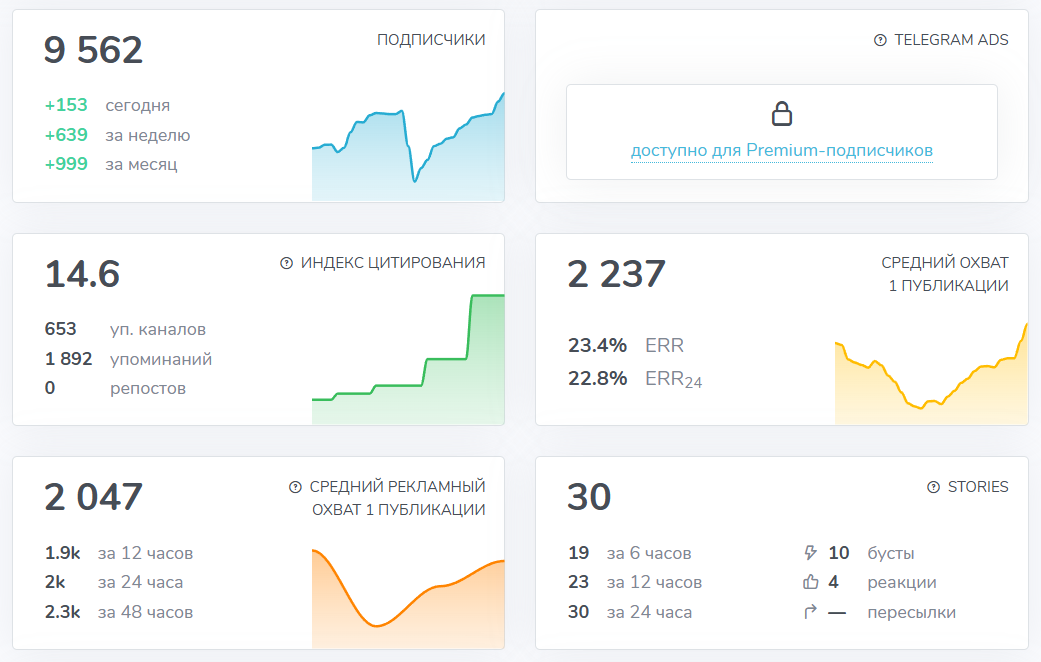Click the help icon beside Средний рекламный охват
1041x662 pixels.
295,487
